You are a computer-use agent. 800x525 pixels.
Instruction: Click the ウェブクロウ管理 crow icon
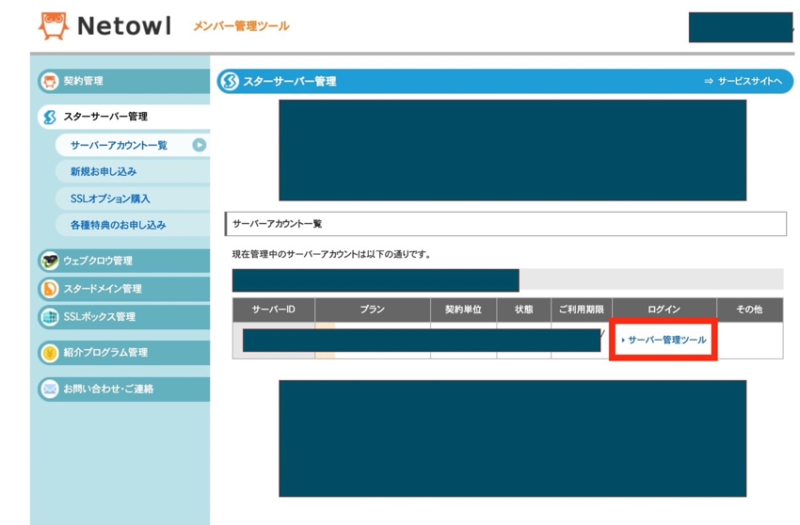(x=49, y=261)
